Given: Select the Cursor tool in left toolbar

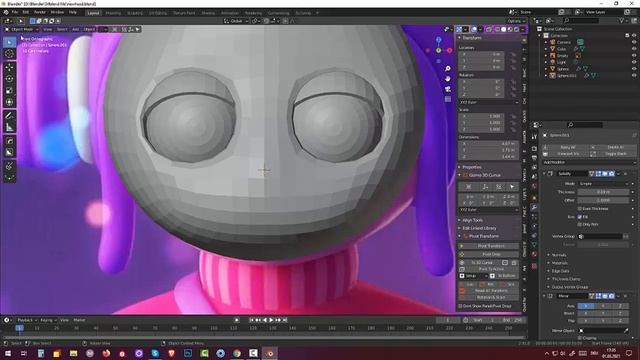Looking at the screenshot, I should pos(10,54).
